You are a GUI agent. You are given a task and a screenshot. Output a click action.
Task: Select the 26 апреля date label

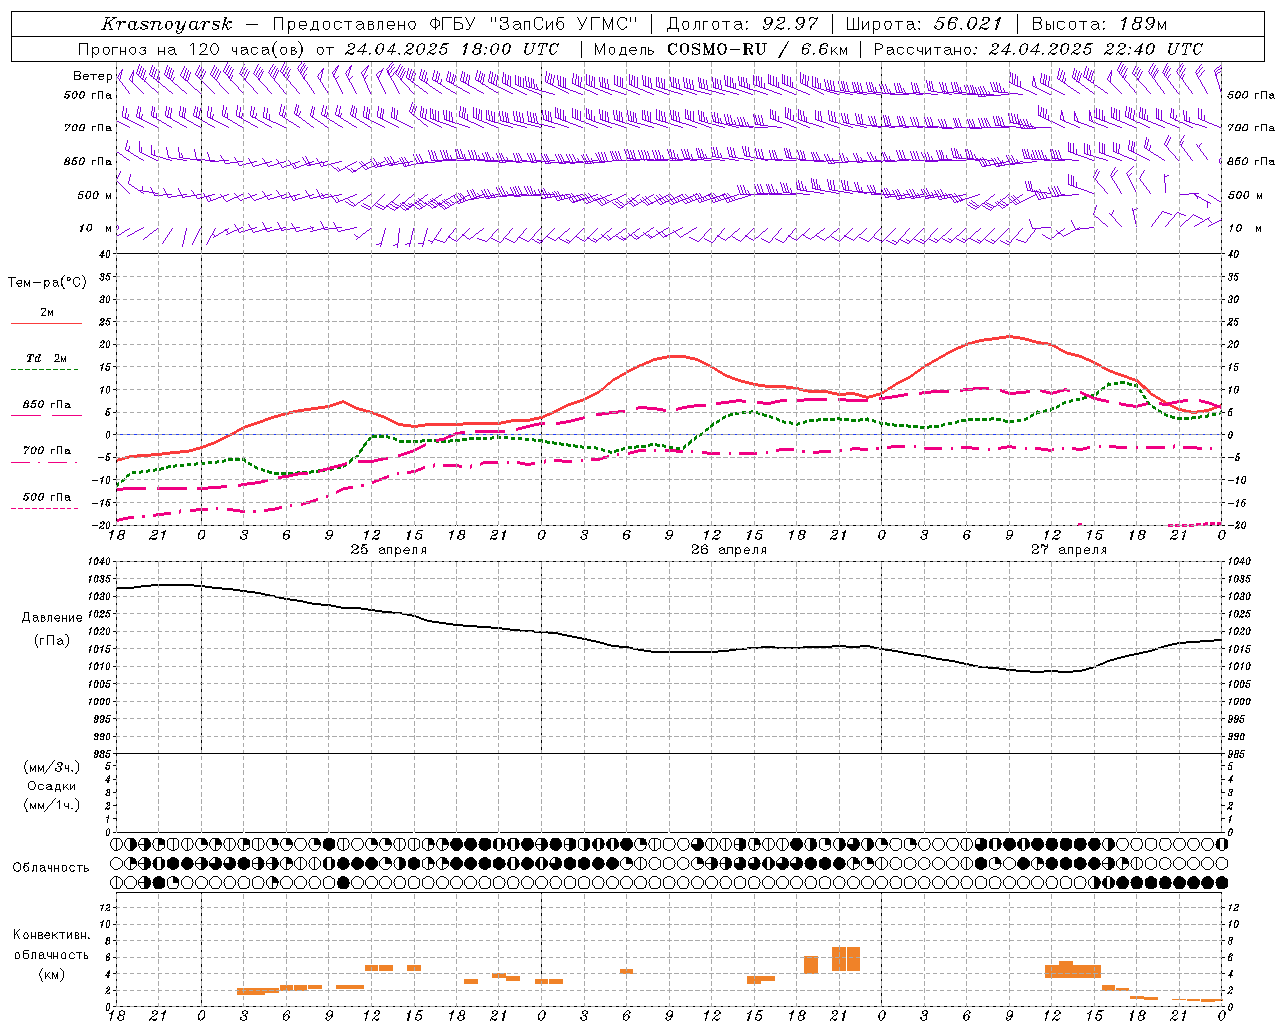click(729, 550)
